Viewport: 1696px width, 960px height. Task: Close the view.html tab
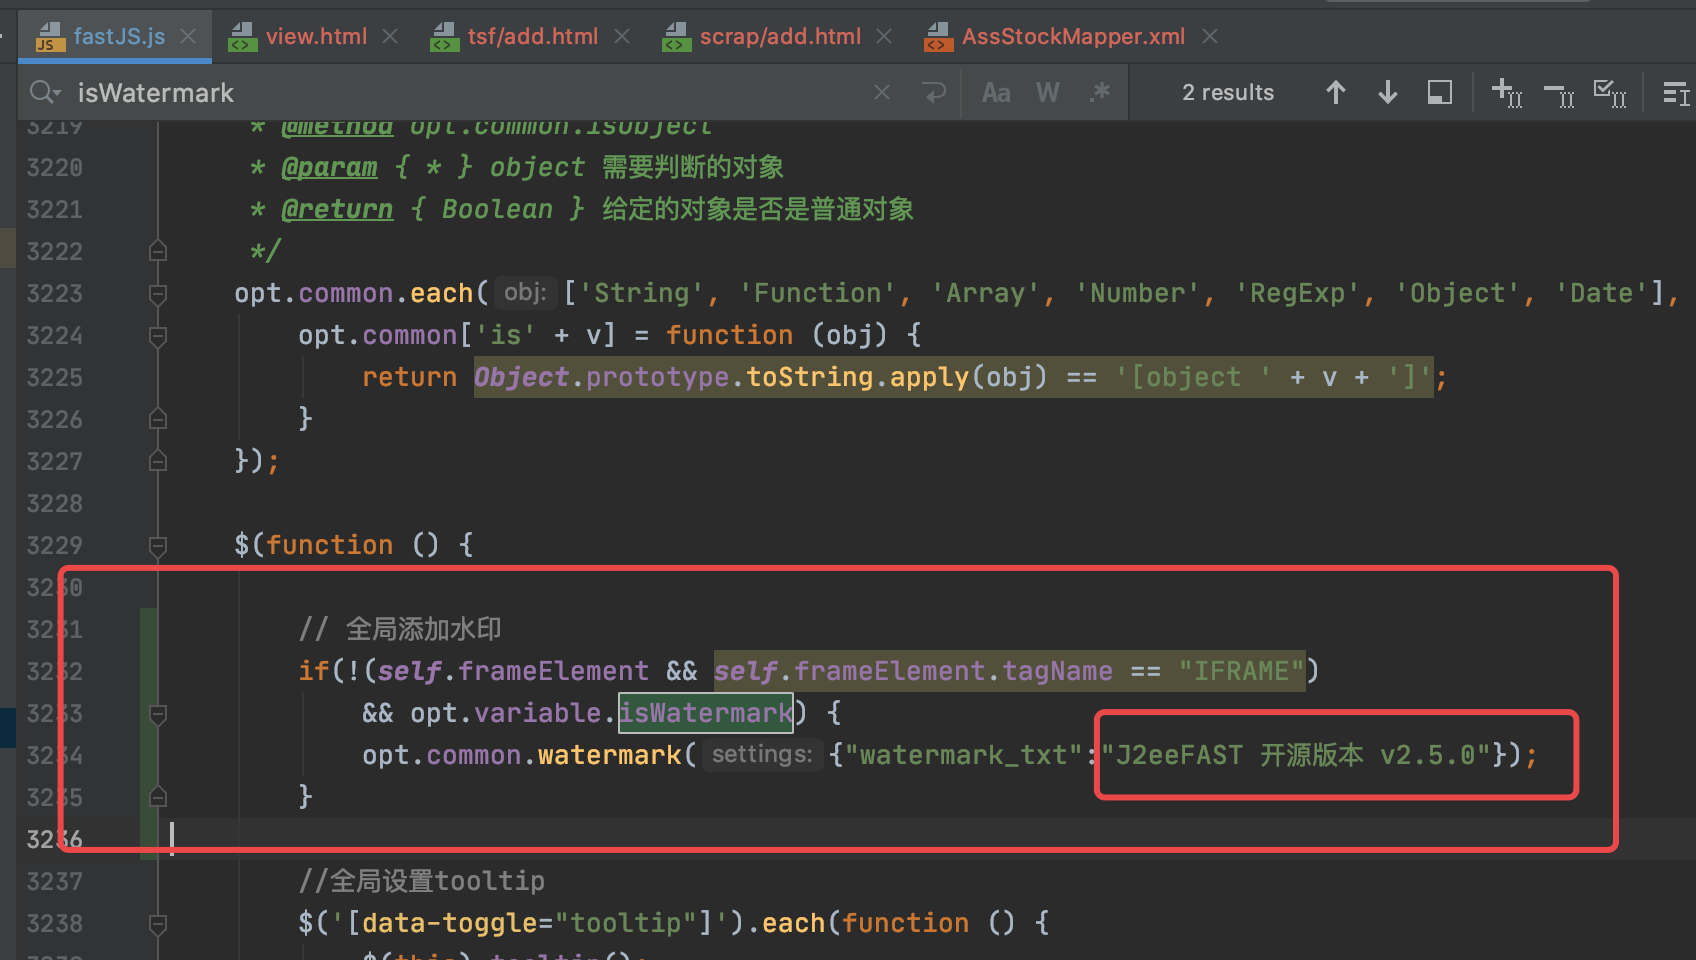click(x=390, y=37)
